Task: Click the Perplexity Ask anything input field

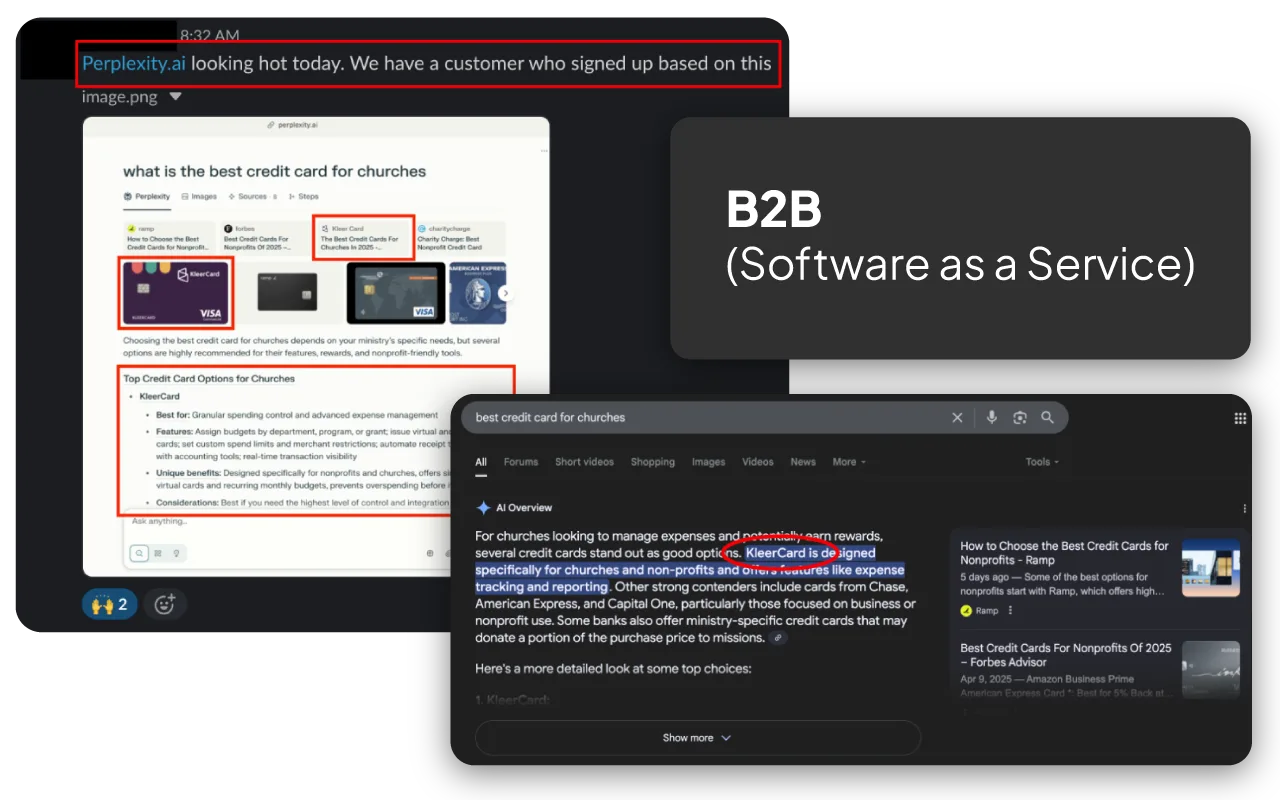Action: tap(280, 521)
